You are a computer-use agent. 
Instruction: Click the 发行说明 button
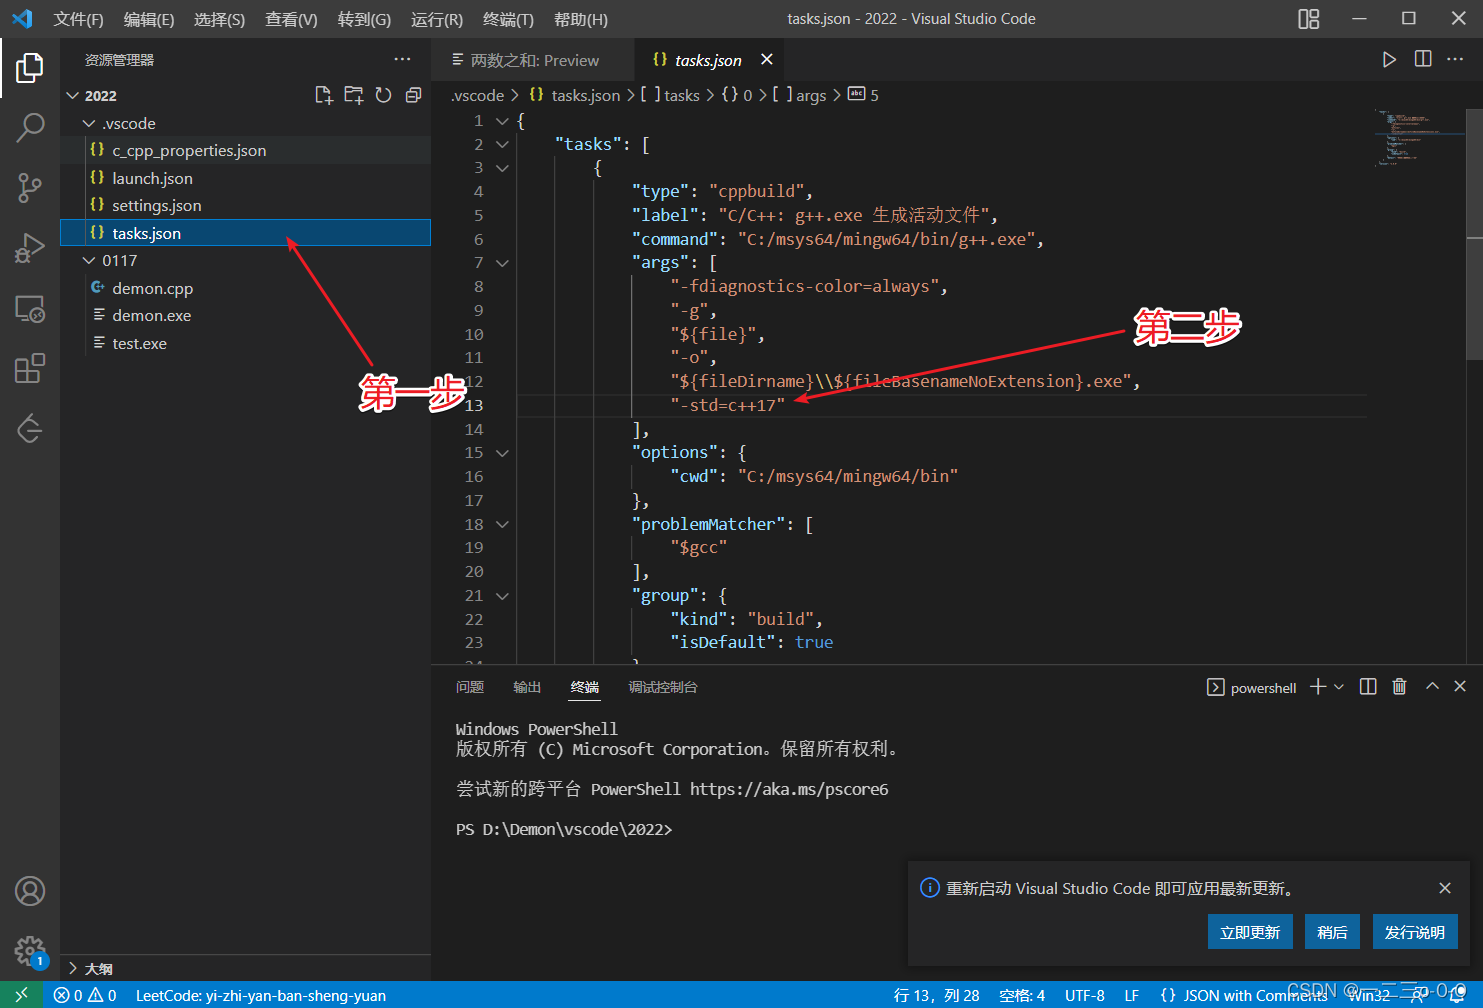click(1415, 931)
